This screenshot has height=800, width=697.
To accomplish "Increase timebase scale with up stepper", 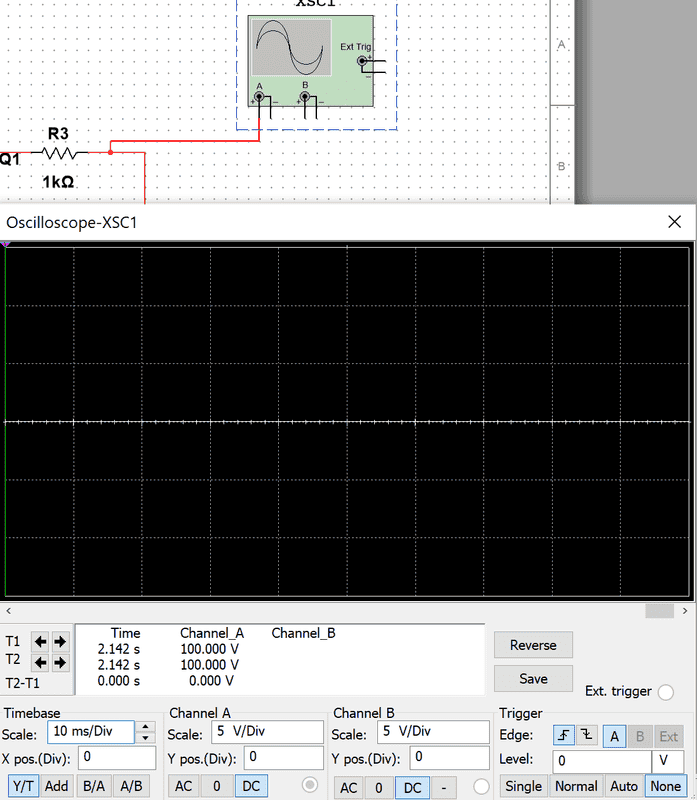I will click(146, 726).
